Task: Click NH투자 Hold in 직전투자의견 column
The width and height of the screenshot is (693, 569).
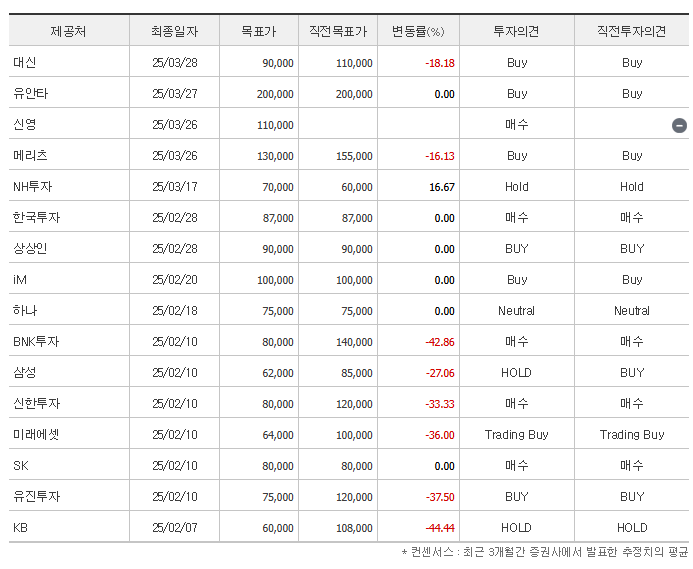Action: [x=632, y=187]
